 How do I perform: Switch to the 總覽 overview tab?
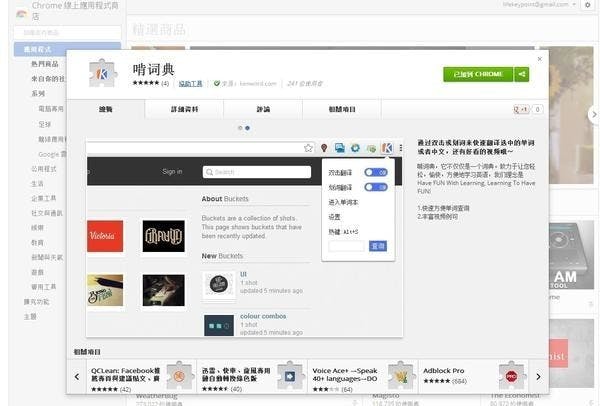click(x=106, y=109)
